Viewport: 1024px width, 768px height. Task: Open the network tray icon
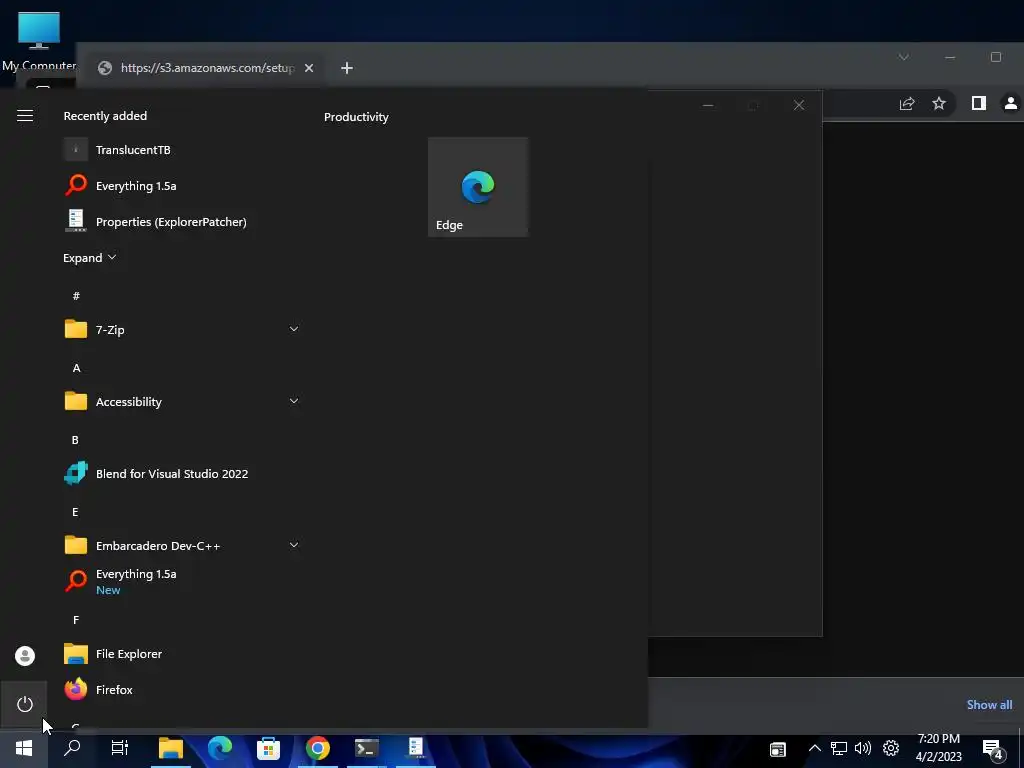tap(839, 748)
